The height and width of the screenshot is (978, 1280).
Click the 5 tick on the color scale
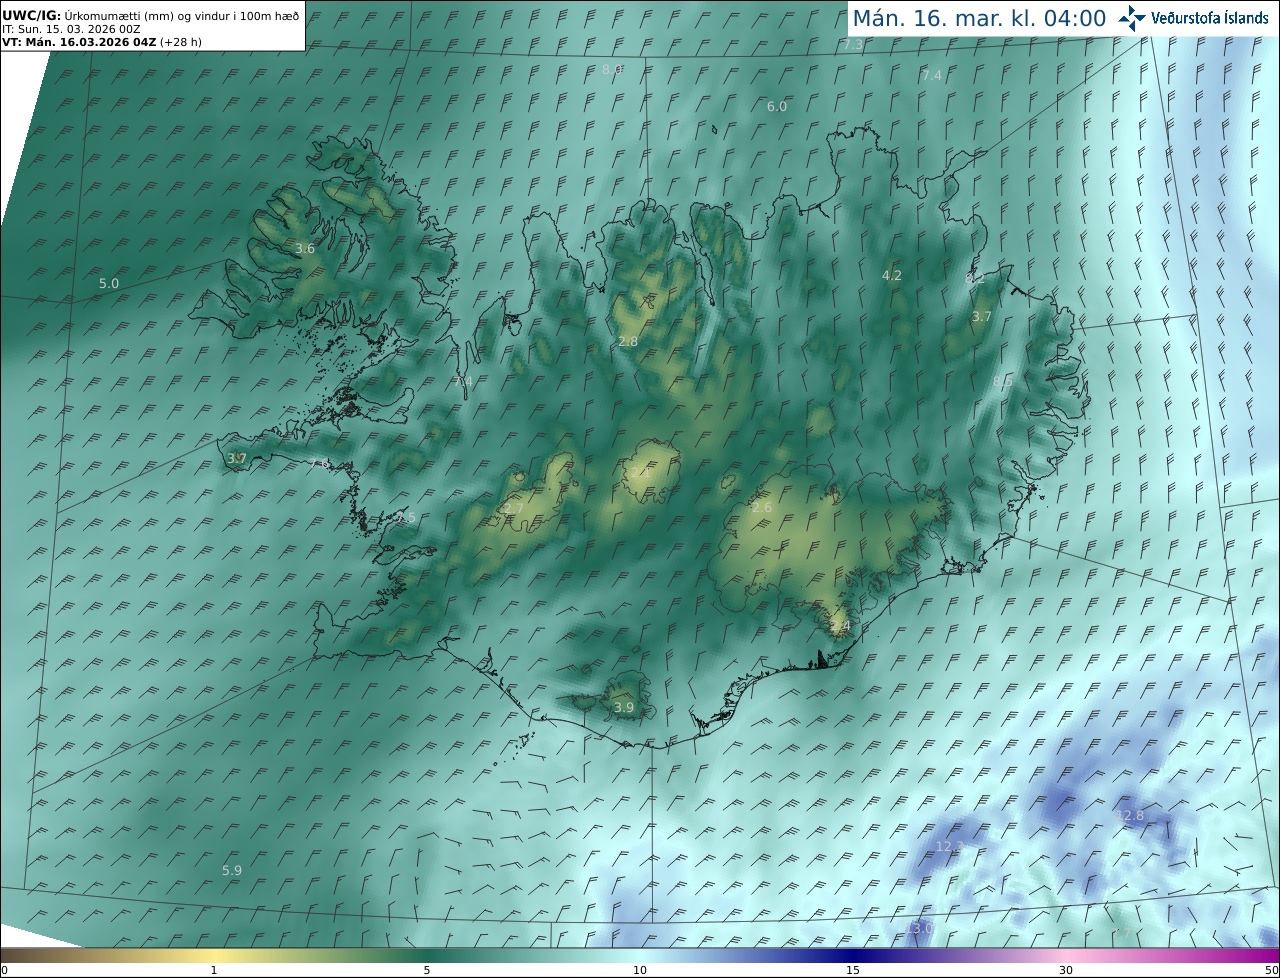427,971
